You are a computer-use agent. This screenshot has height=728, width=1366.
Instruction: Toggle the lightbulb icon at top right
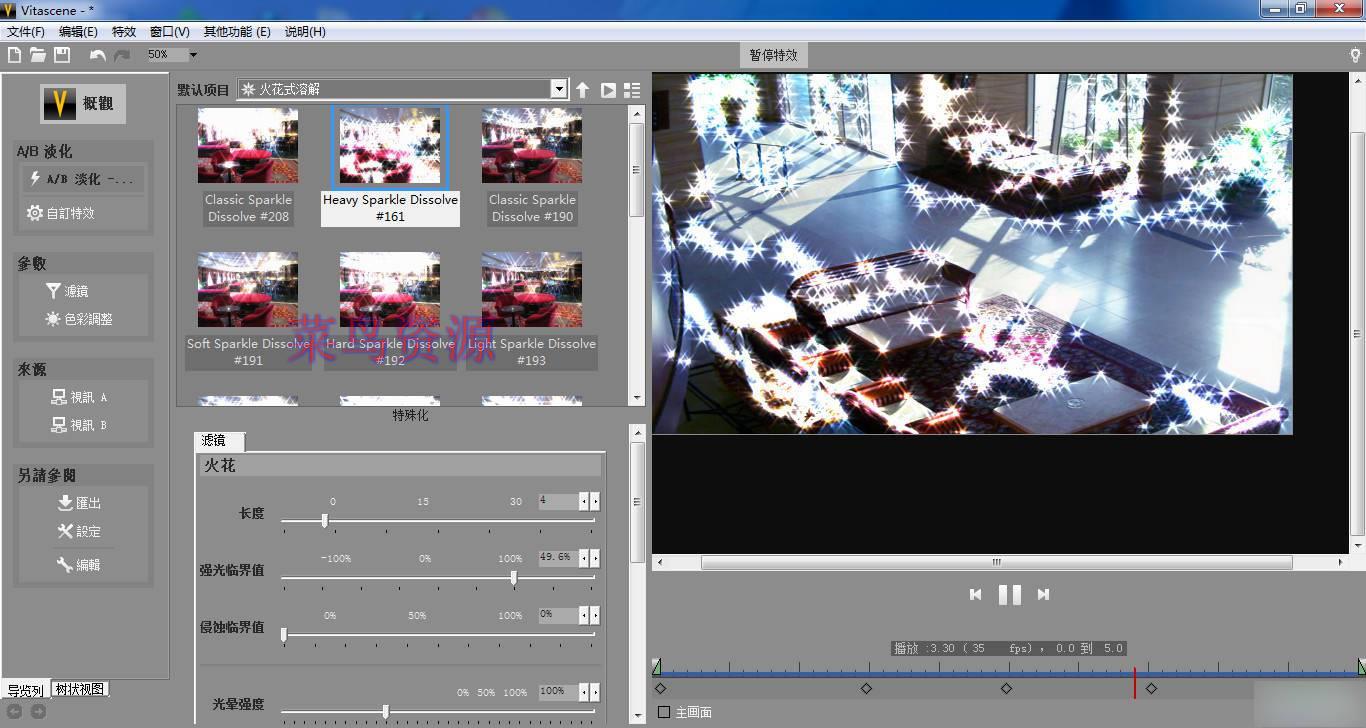1356,55
